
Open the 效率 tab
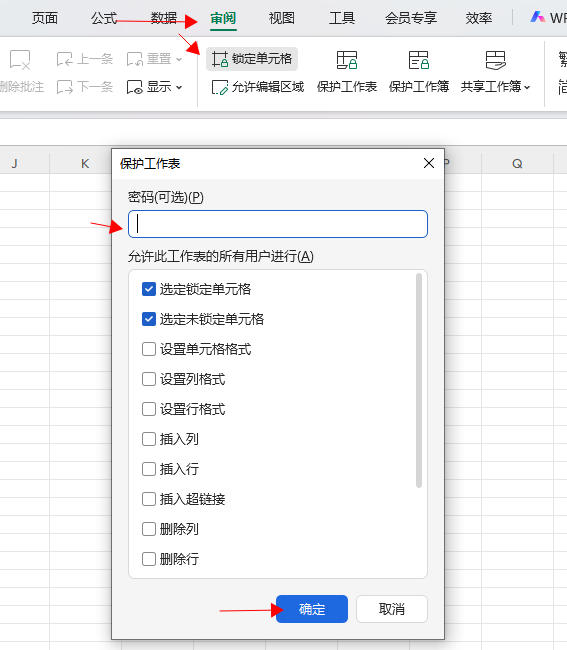478,18
